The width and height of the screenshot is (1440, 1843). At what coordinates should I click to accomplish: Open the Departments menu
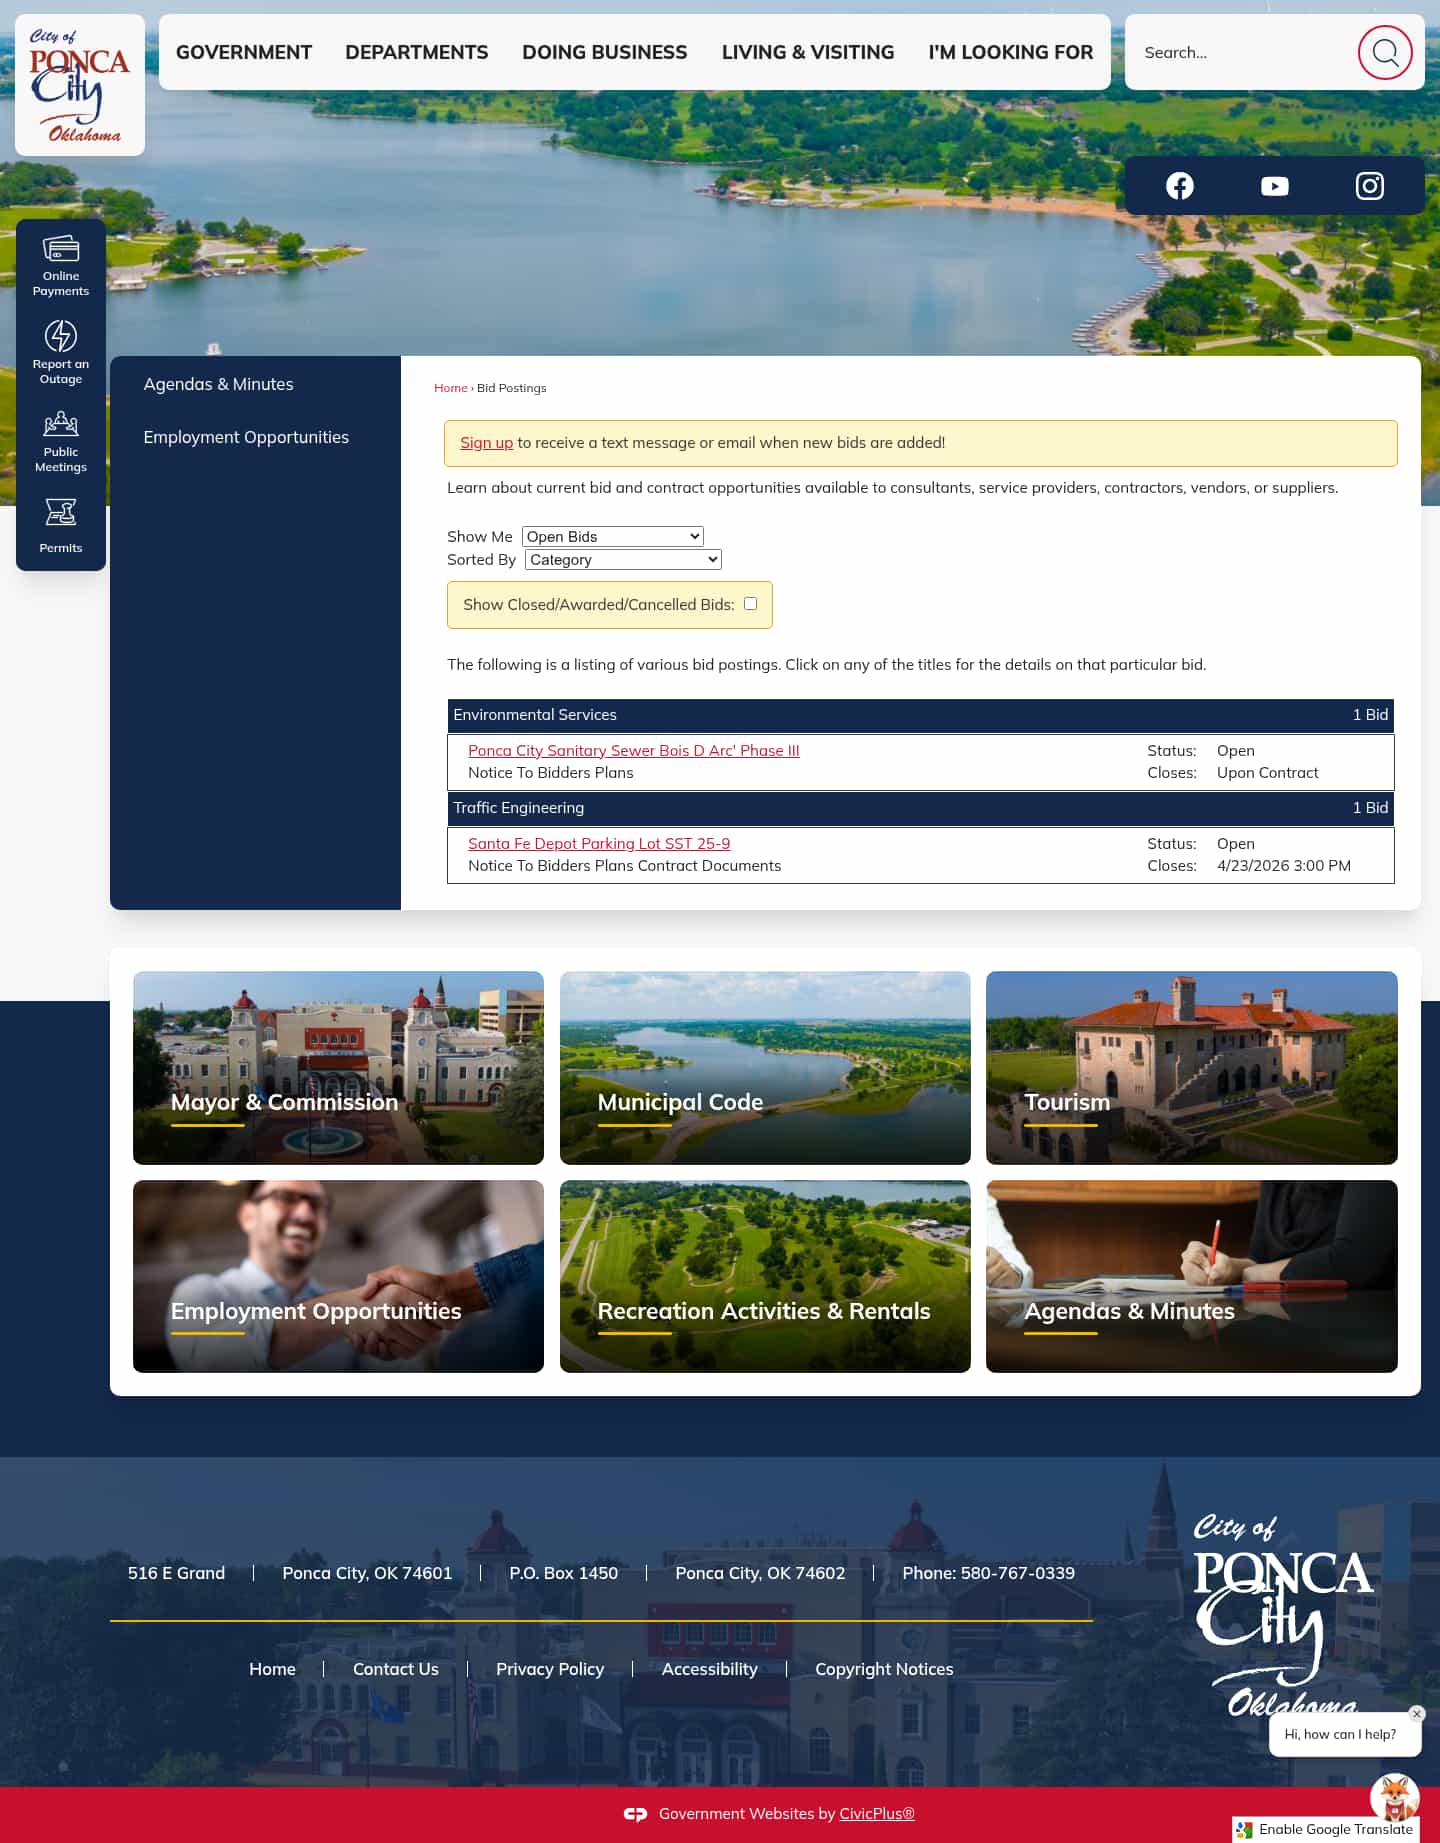click(417, 52)
